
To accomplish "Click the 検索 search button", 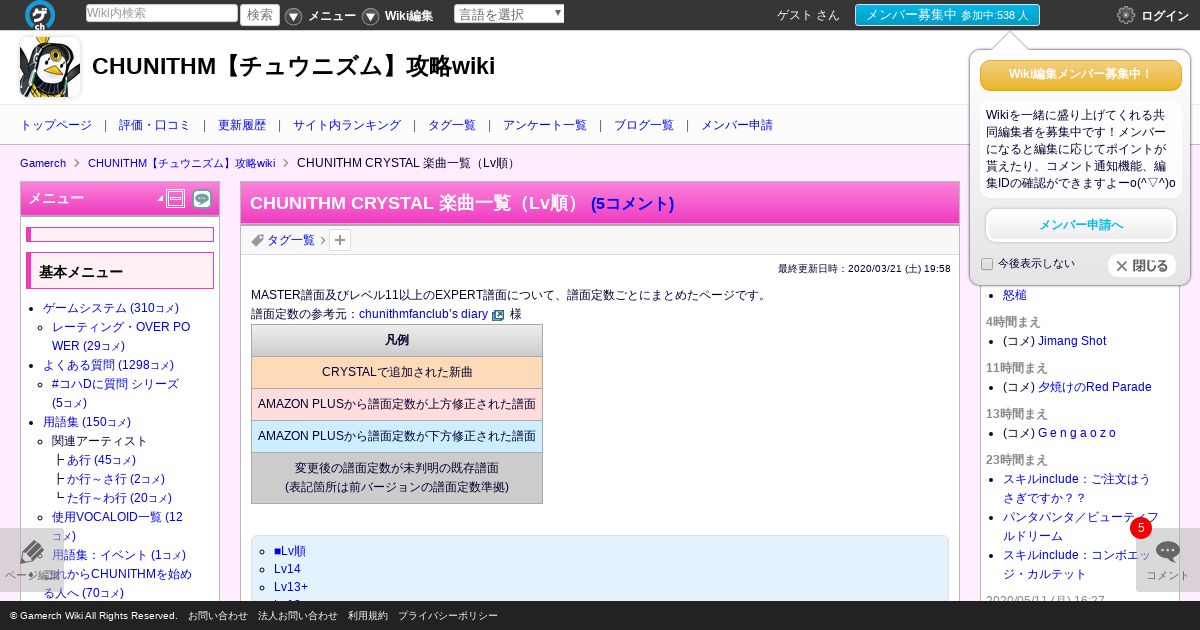I will point(260,14).
